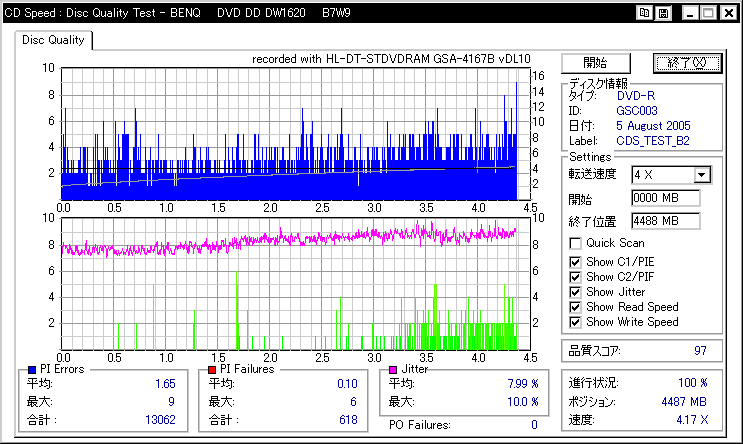The height and width of the screenshot is (444, 743).
Task: Open the 転送速度 speed dropdown arrow
Action: [702, 175]
